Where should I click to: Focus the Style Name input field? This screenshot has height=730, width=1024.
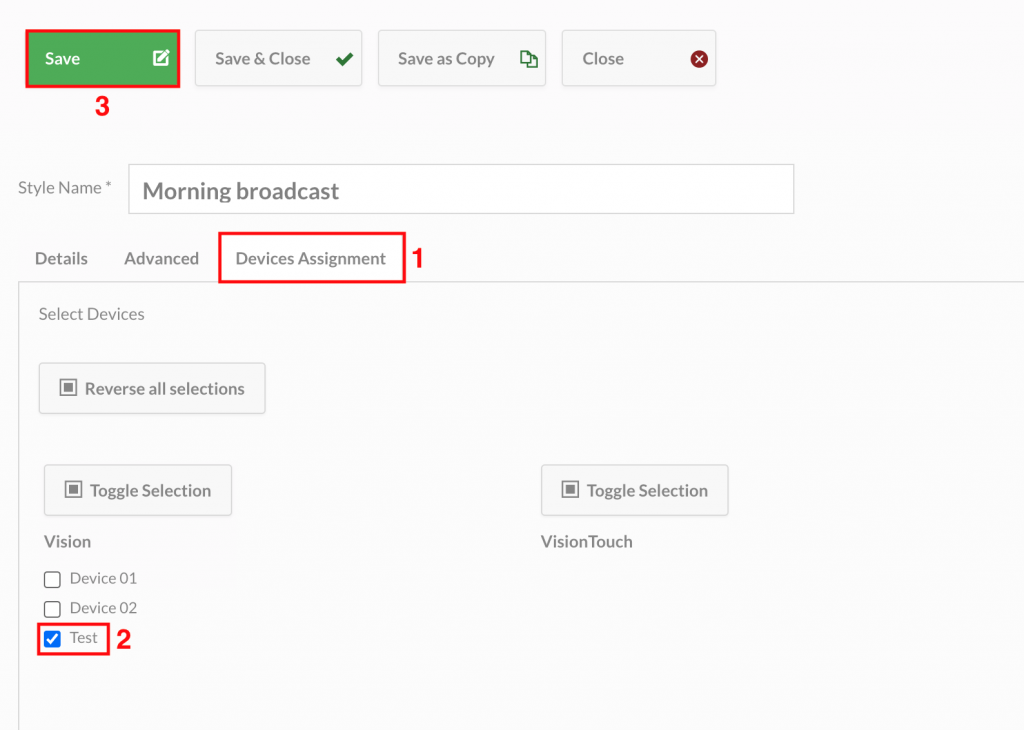(x=461, y=189)
